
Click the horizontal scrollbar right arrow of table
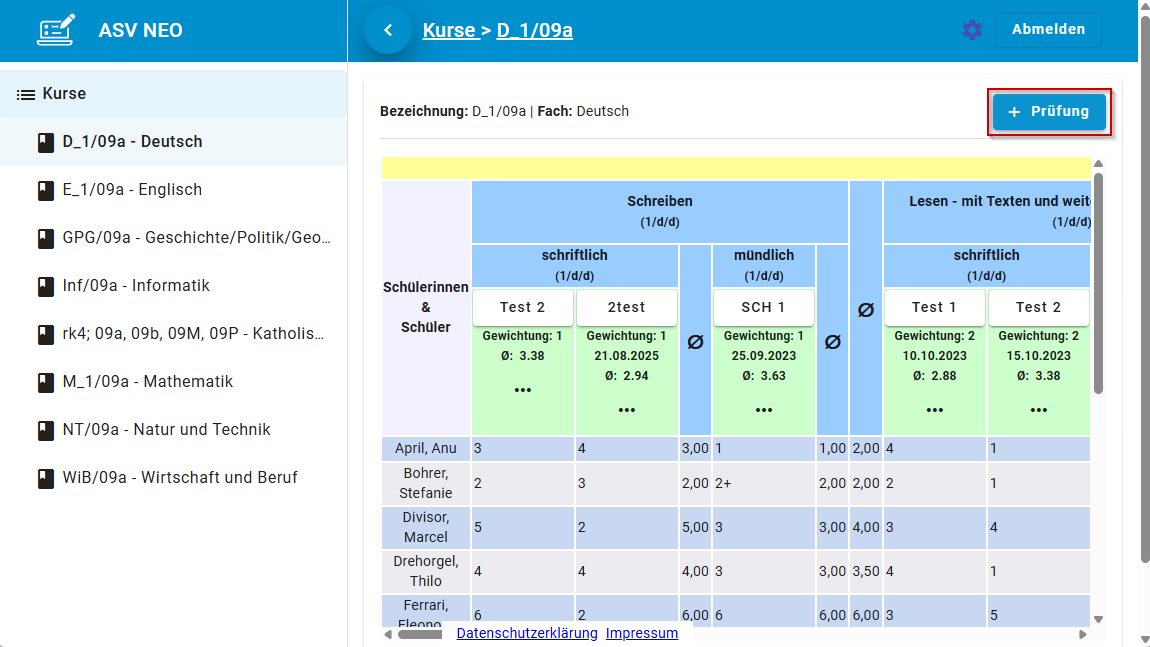(x=1082, y=634)
